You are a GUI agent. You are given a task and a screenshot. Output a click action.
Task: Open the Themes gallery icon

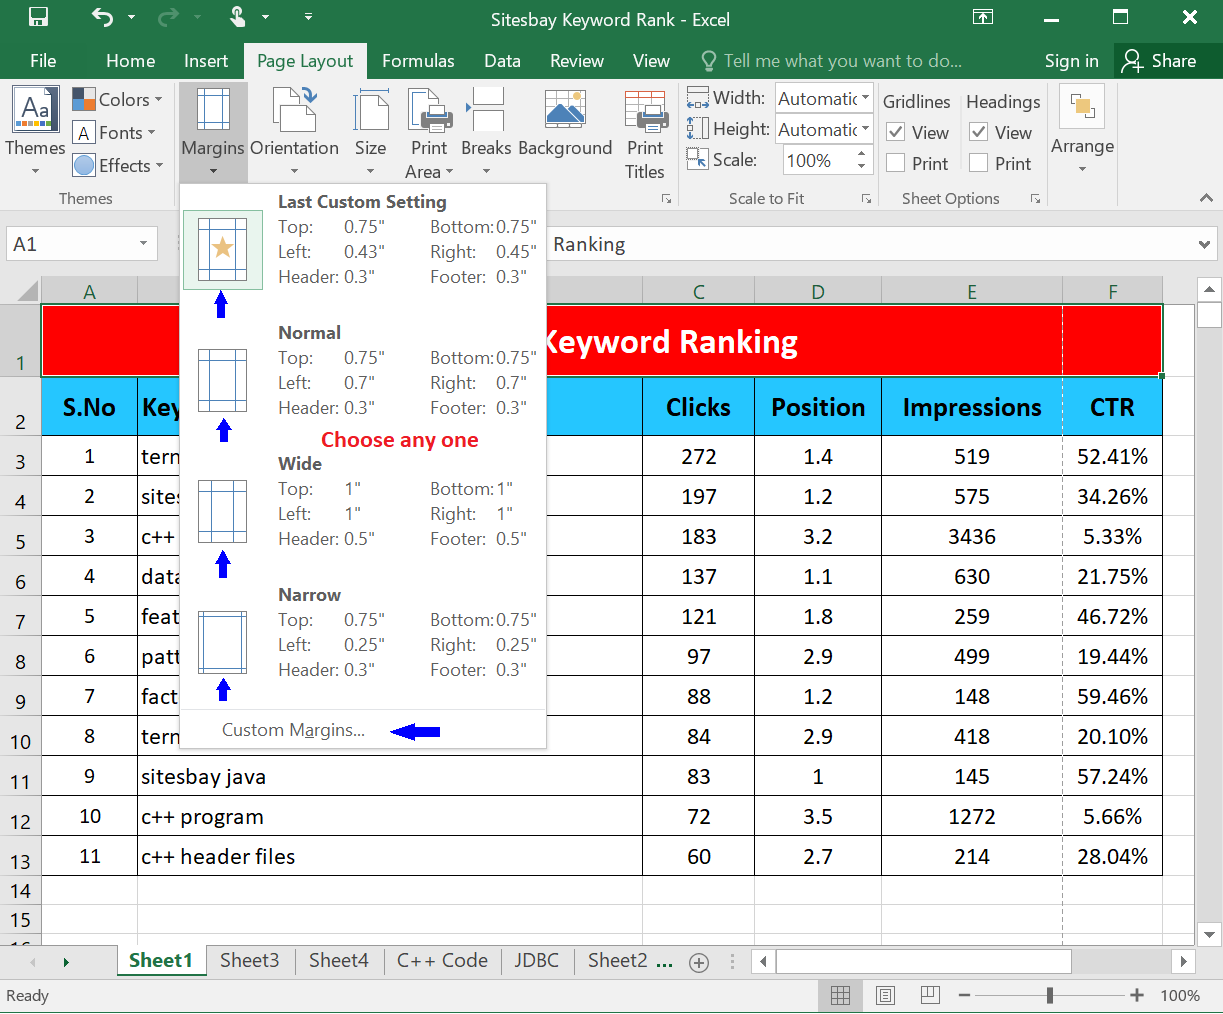pyautogui.click(x=35, y=110)
